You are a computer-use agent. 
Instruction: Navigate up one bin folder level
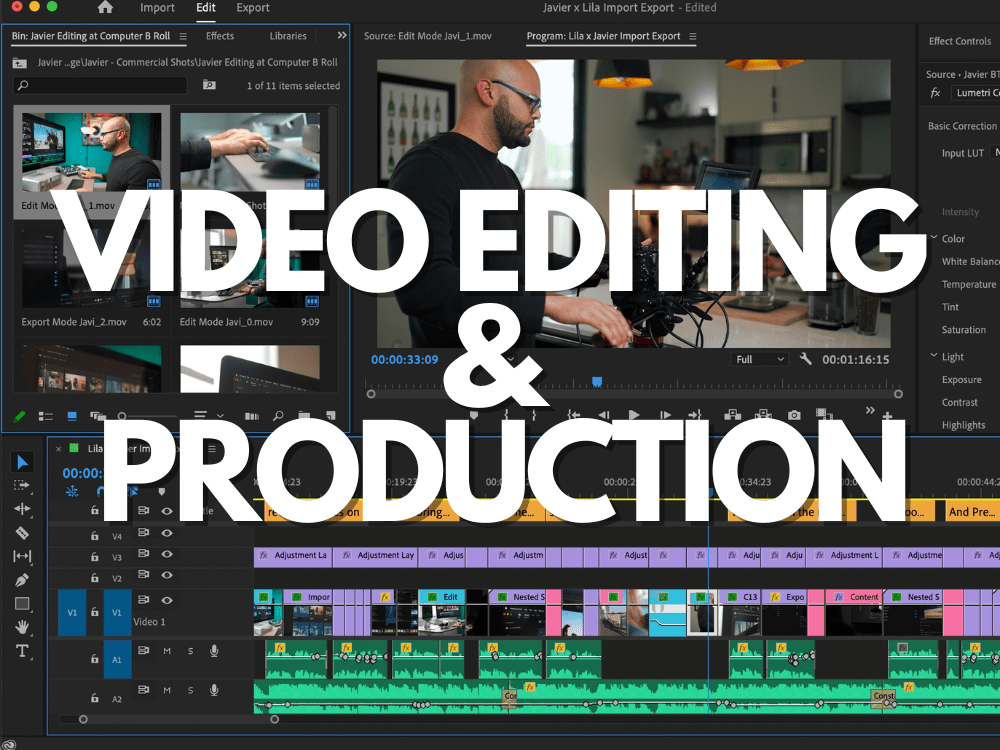(20, 62)
